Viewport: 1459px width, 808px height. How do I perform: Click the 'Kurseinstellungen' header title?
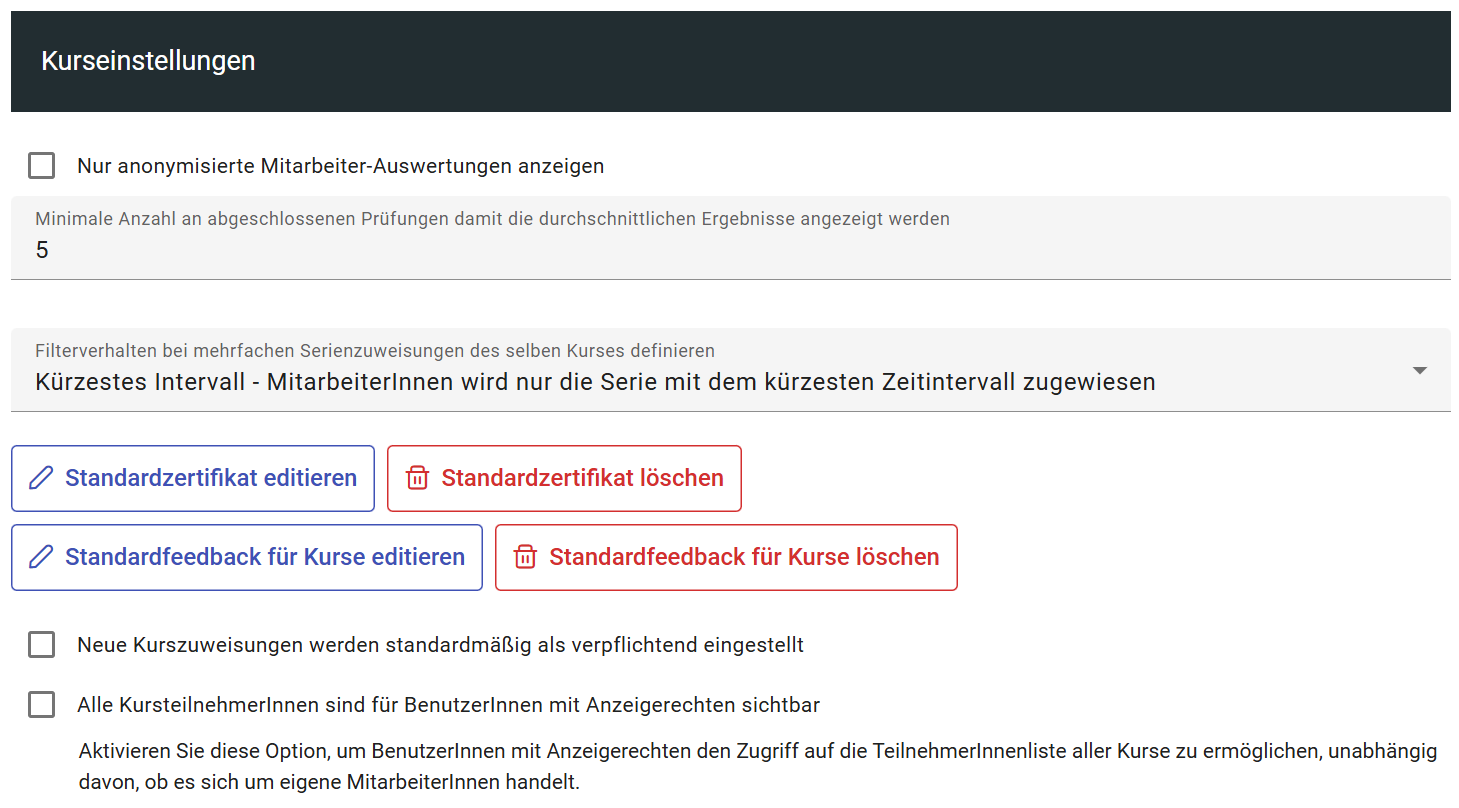point(148,61)
